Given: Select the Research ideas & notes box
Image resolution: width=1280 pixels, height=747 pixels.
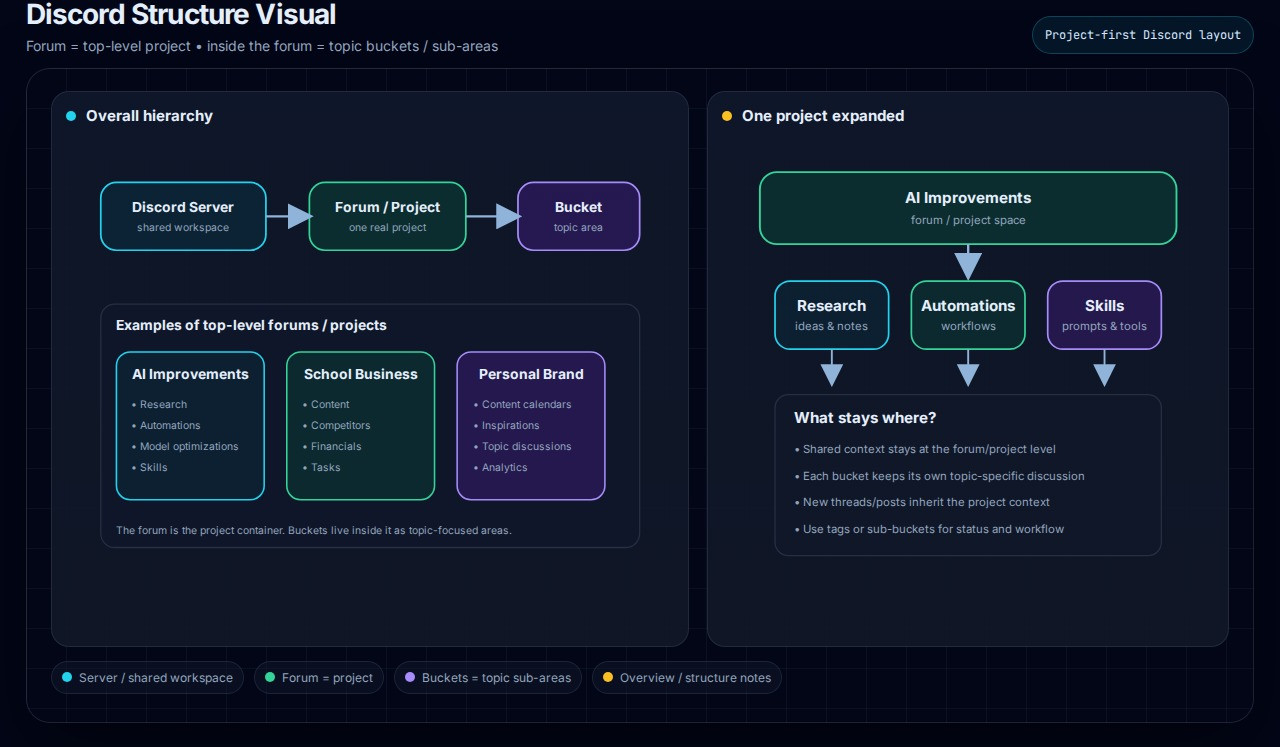Looking at the screenshot, I should point(831,315).
